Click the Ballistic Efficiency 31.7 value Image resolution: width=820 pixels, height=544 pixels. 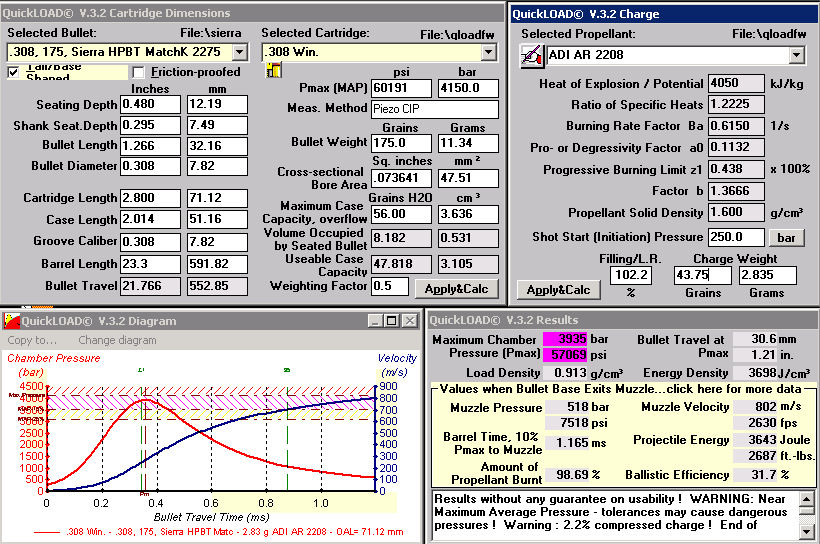pyautogui.click(x=755, y=475)
